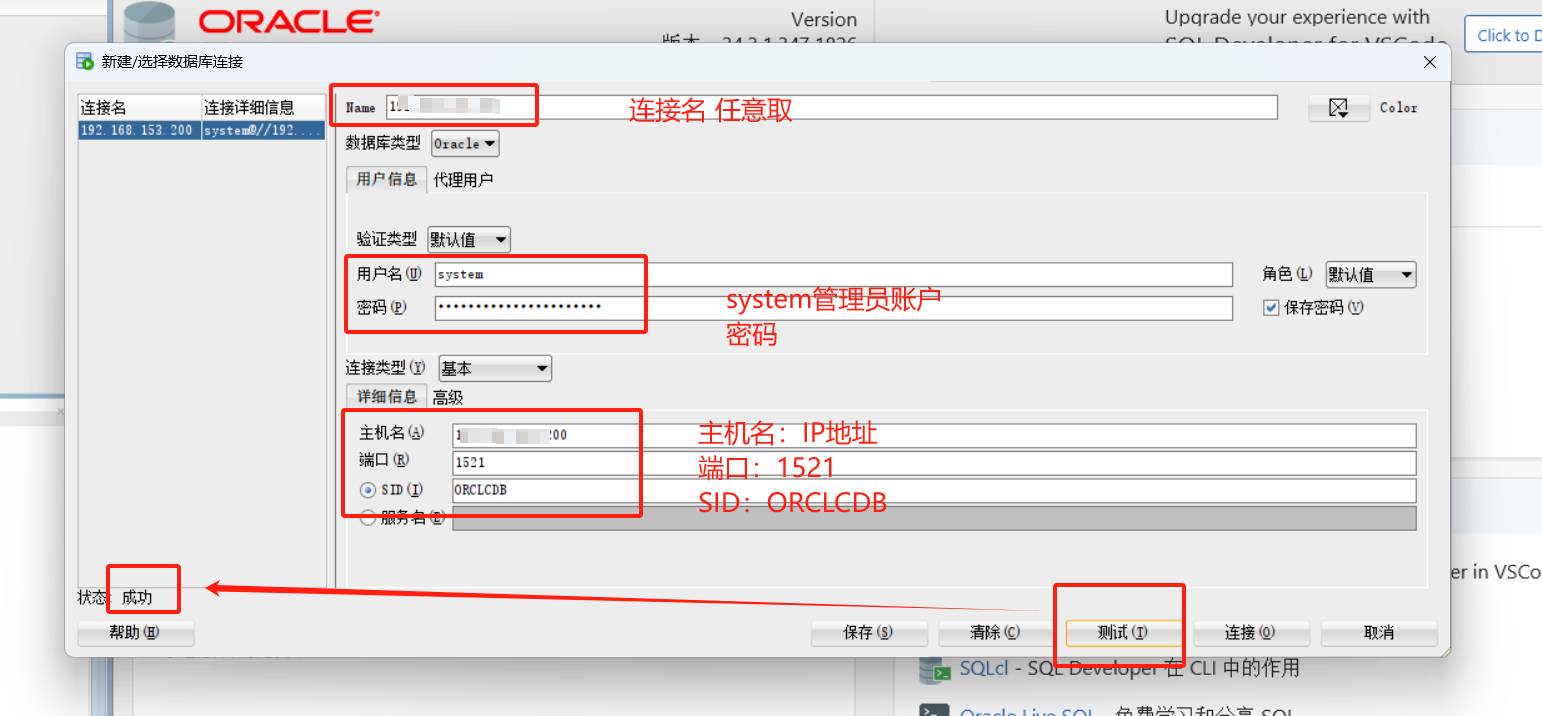The width and height of the screenshot is (1542, 716).
Task: Click the 保存 button
Action: coord(868,633)
